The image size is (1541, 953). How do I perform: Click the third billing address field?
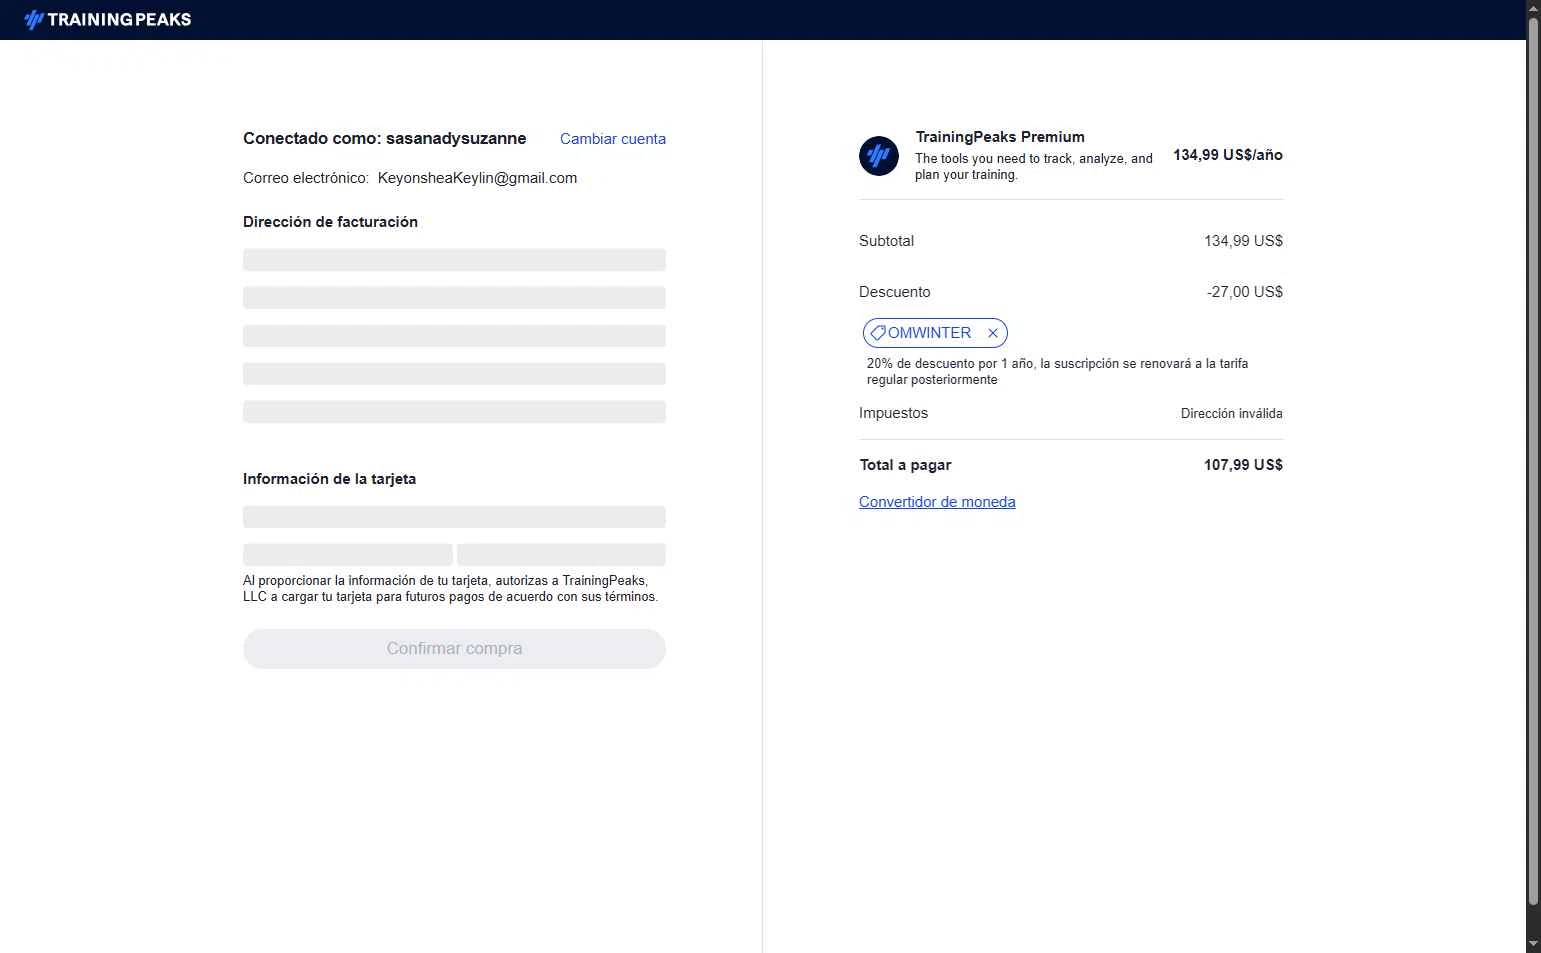[x=454, y=336]
